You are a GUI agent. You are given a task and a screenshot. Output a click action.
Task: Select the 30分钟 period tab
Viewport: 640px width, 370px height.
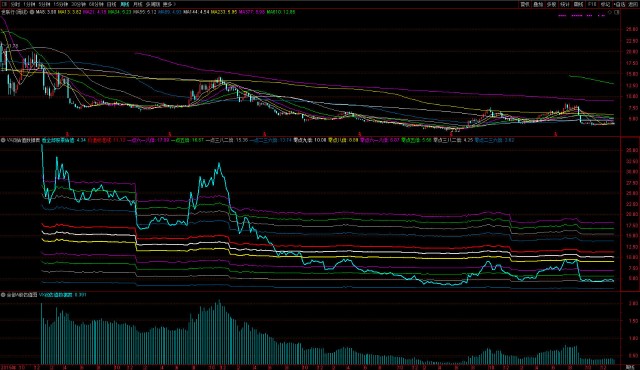coord(78,4)
